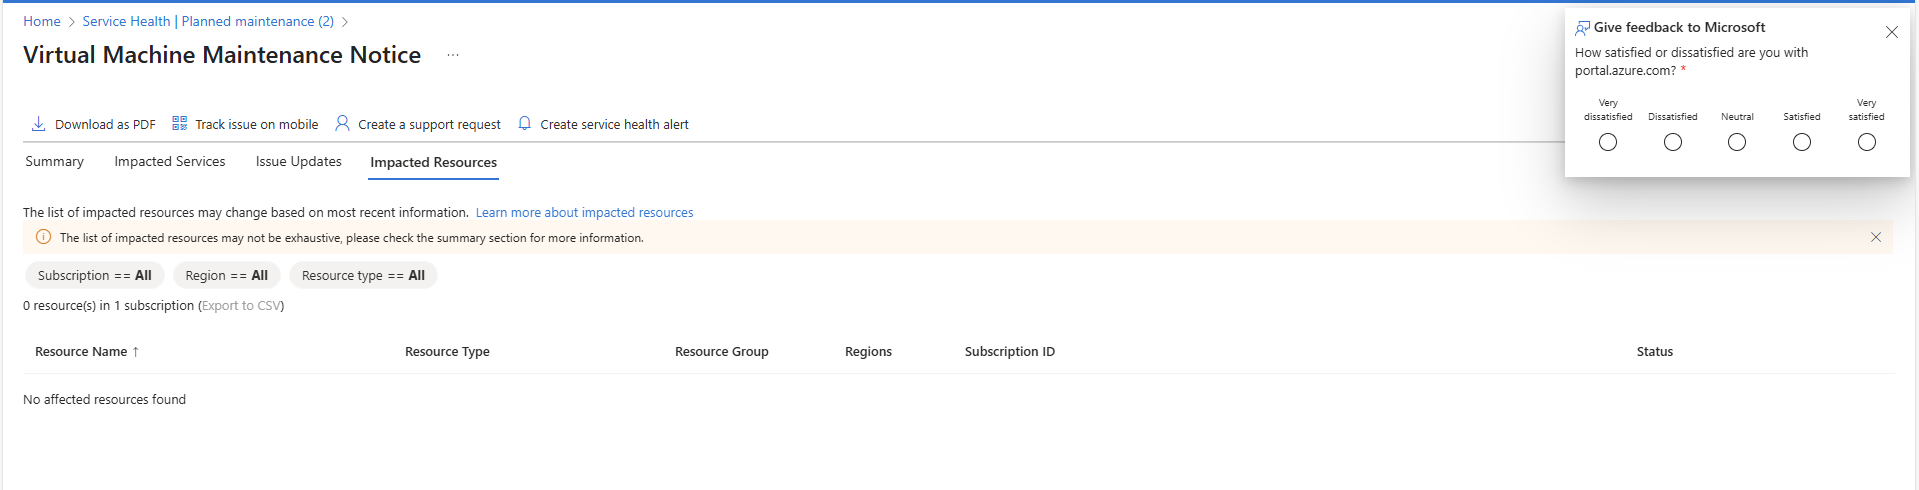Click the Create a support request person icon

[342, 123]
